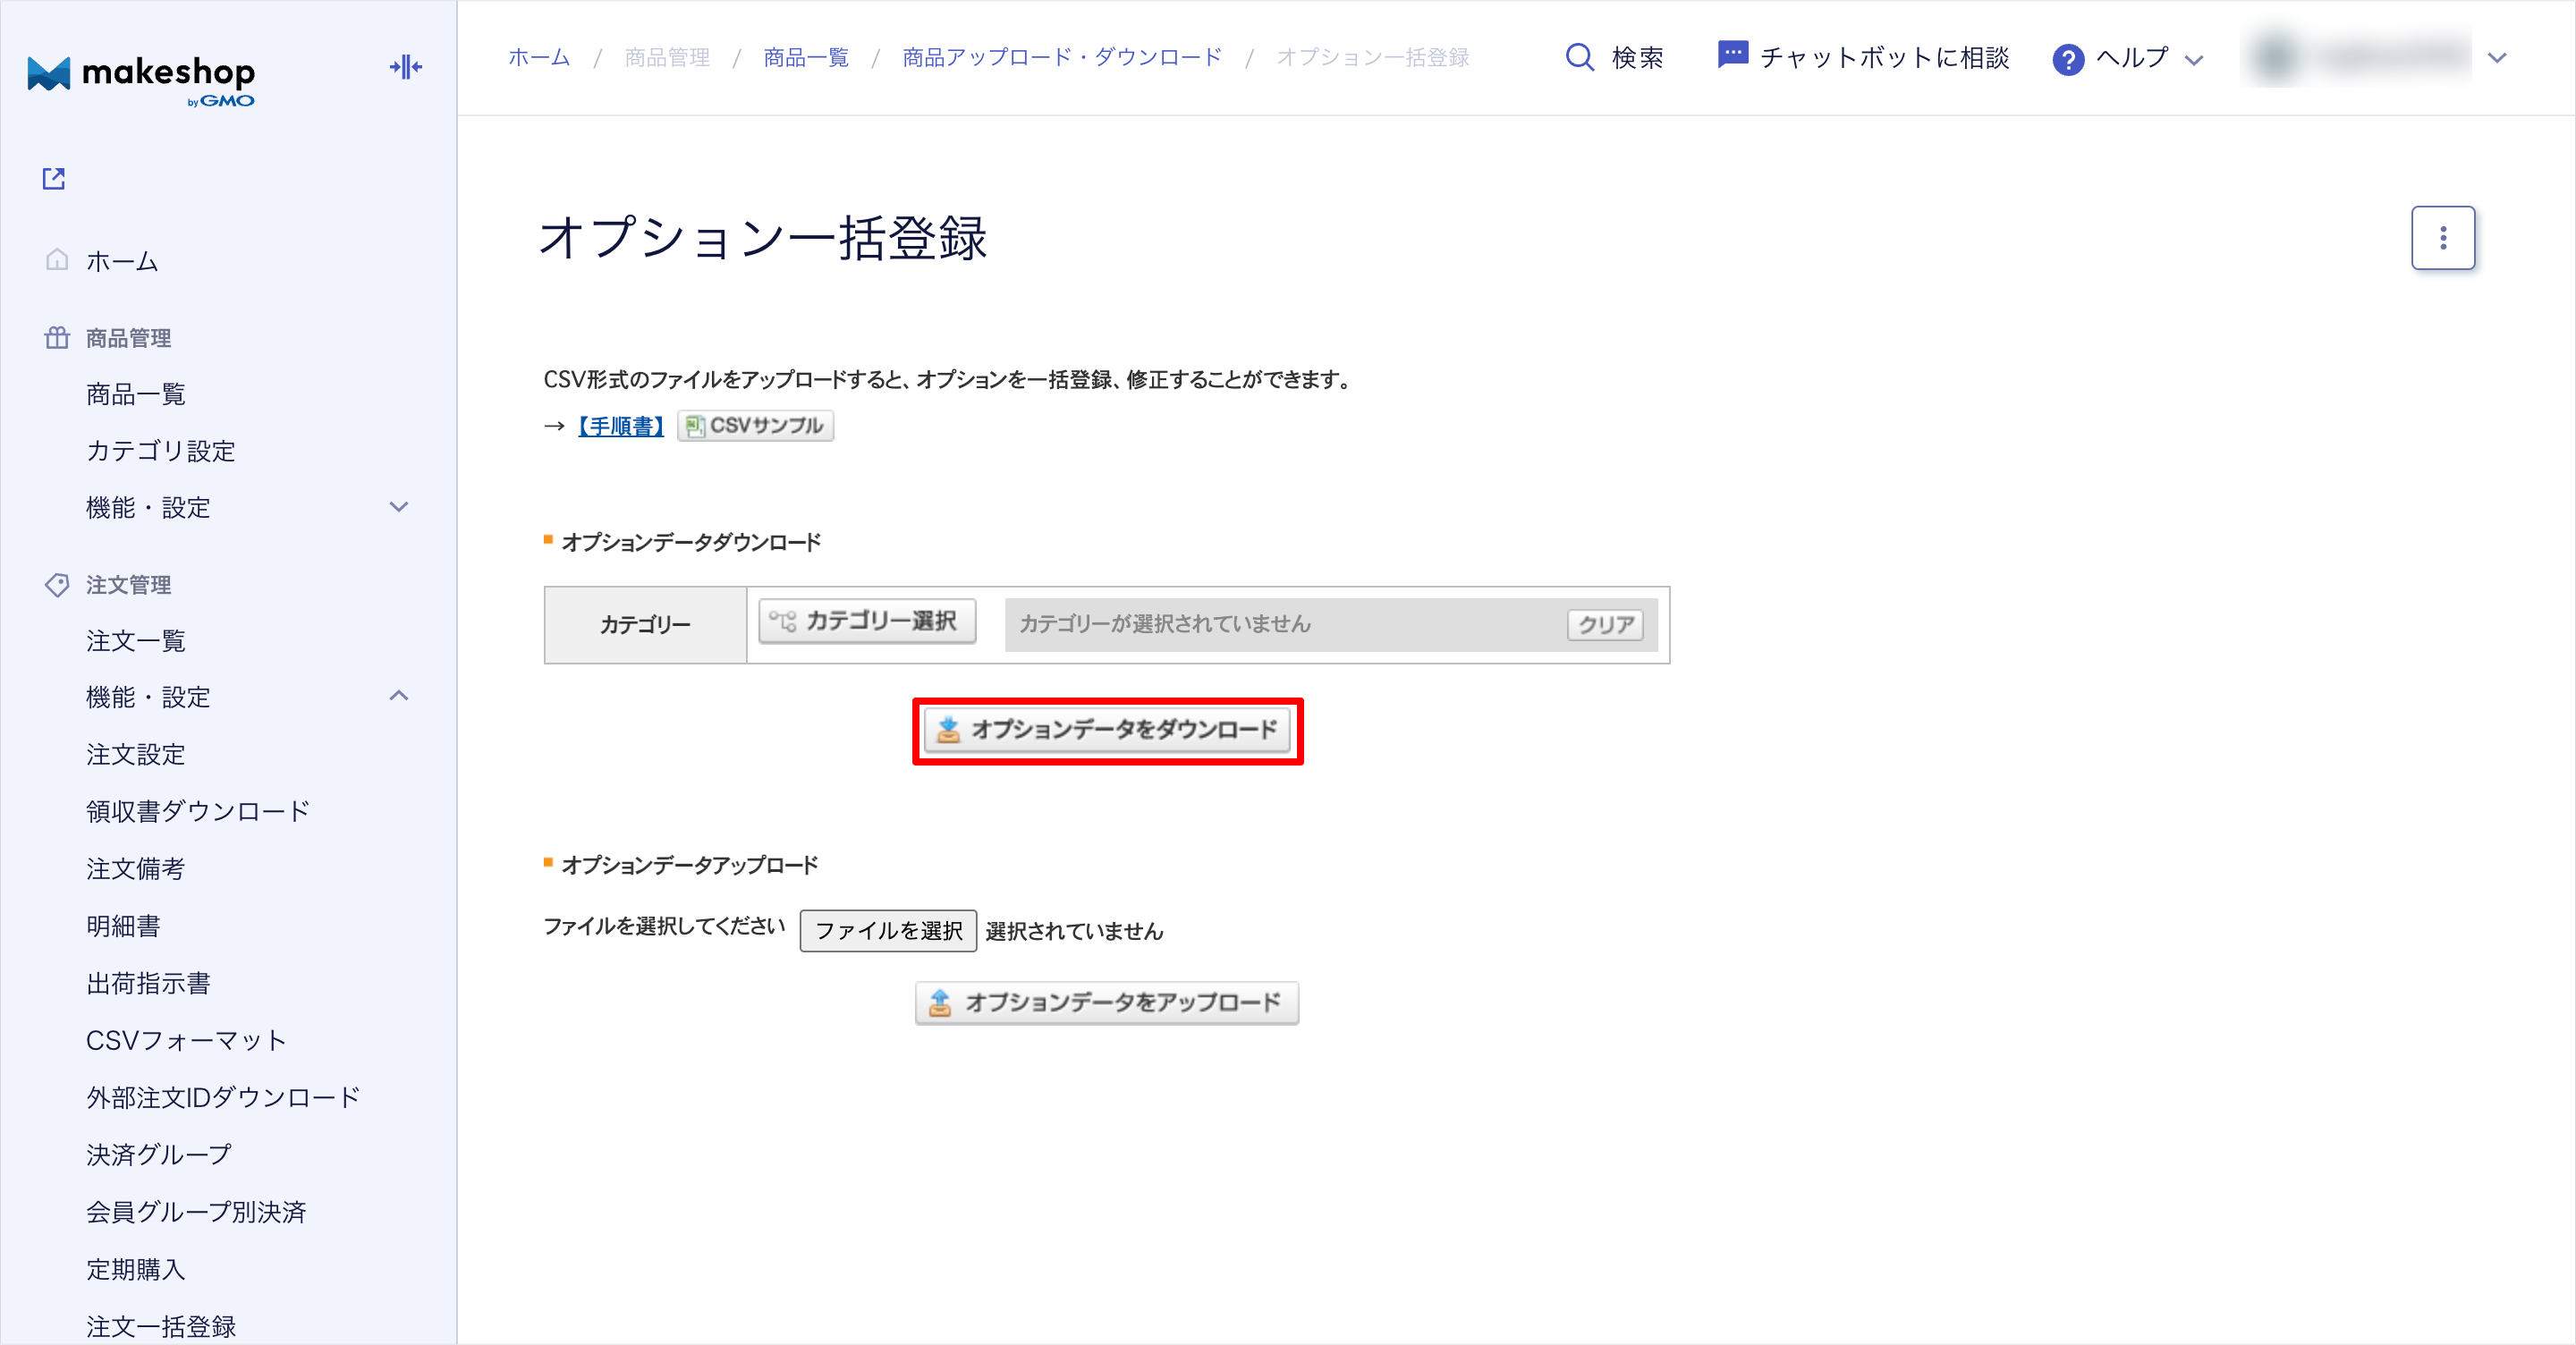Collapse the sidebar with the collapse icon
Screen dimensions: 2576x1345
[405, 68]
